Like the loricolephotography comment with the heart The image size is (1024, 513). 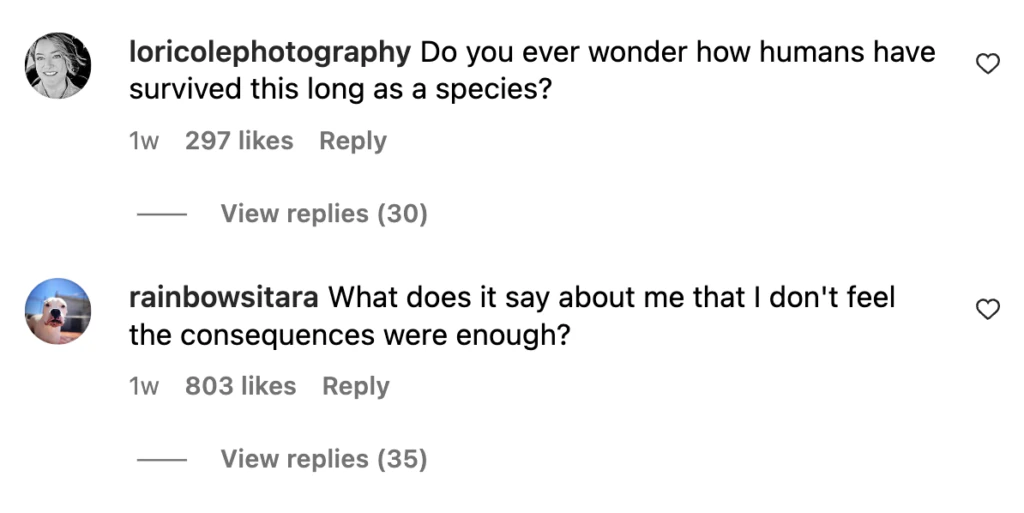(x=987, y=65)
